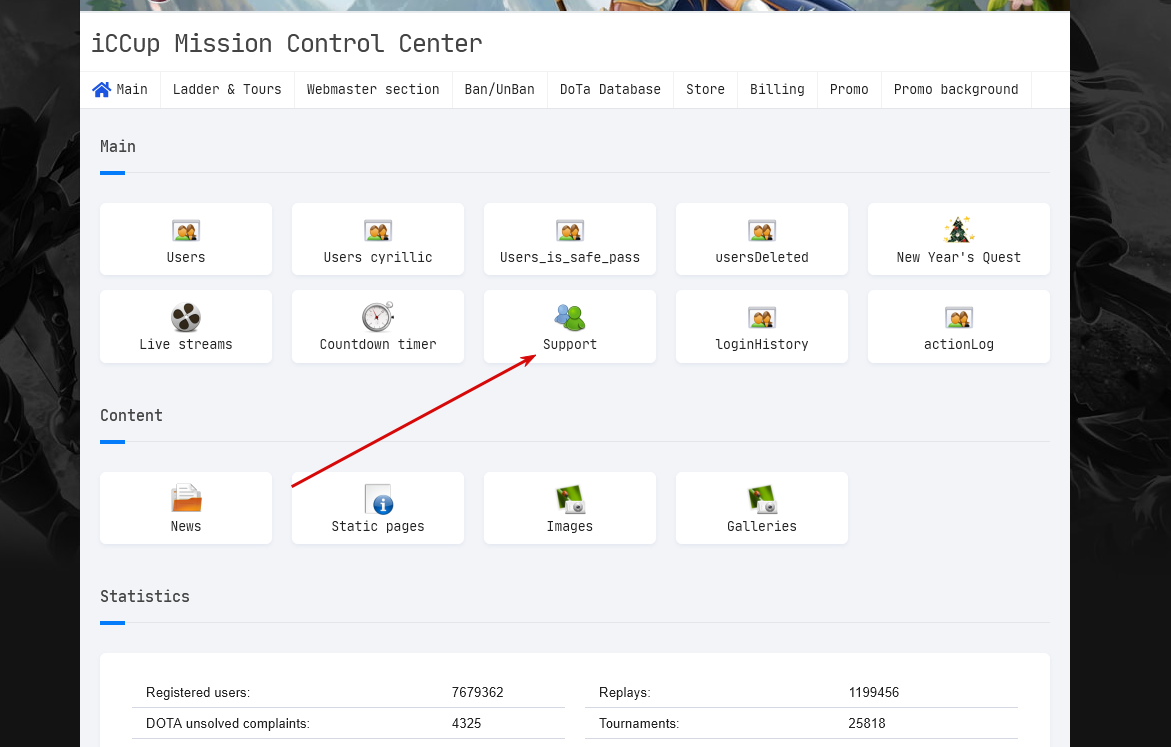Click the Tournaments value 25818

click(866, 724)
